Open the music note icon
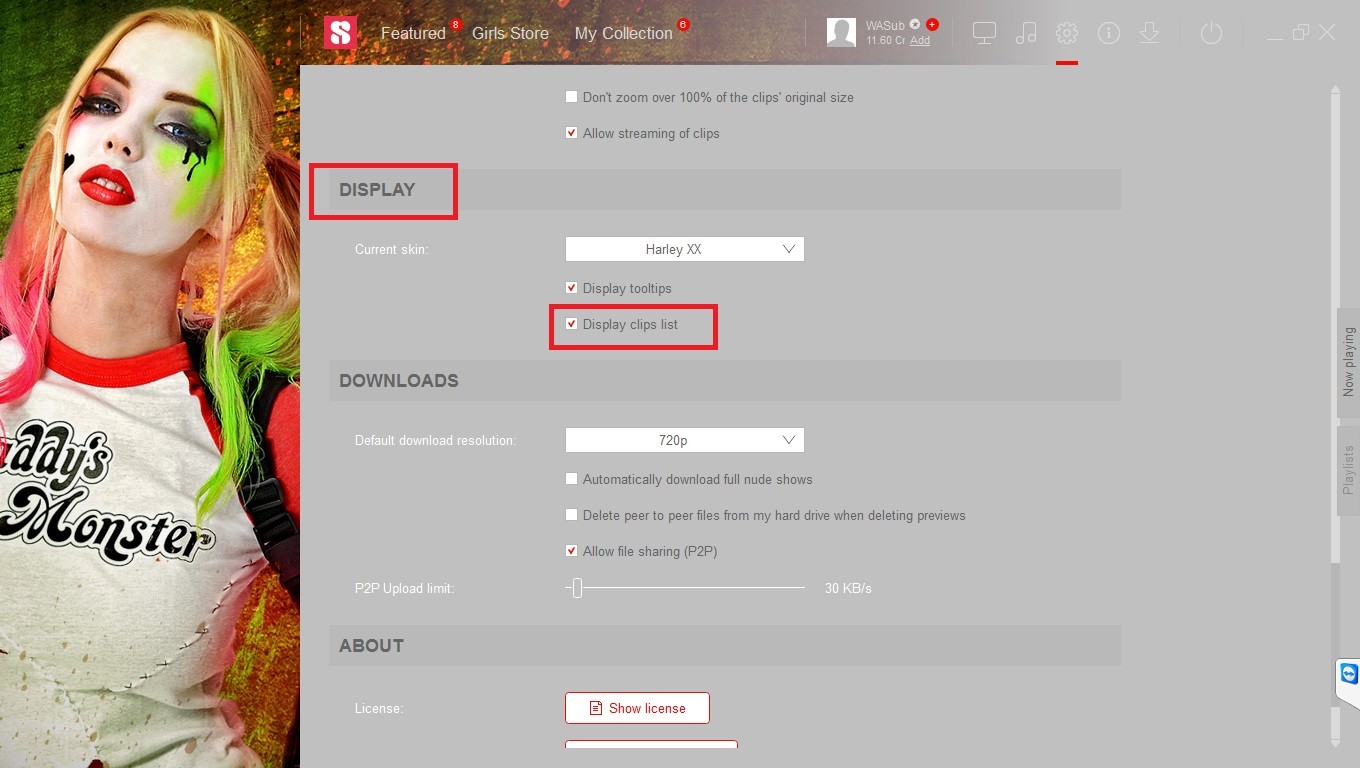 pyautogui.click(x=1026, y=33)
